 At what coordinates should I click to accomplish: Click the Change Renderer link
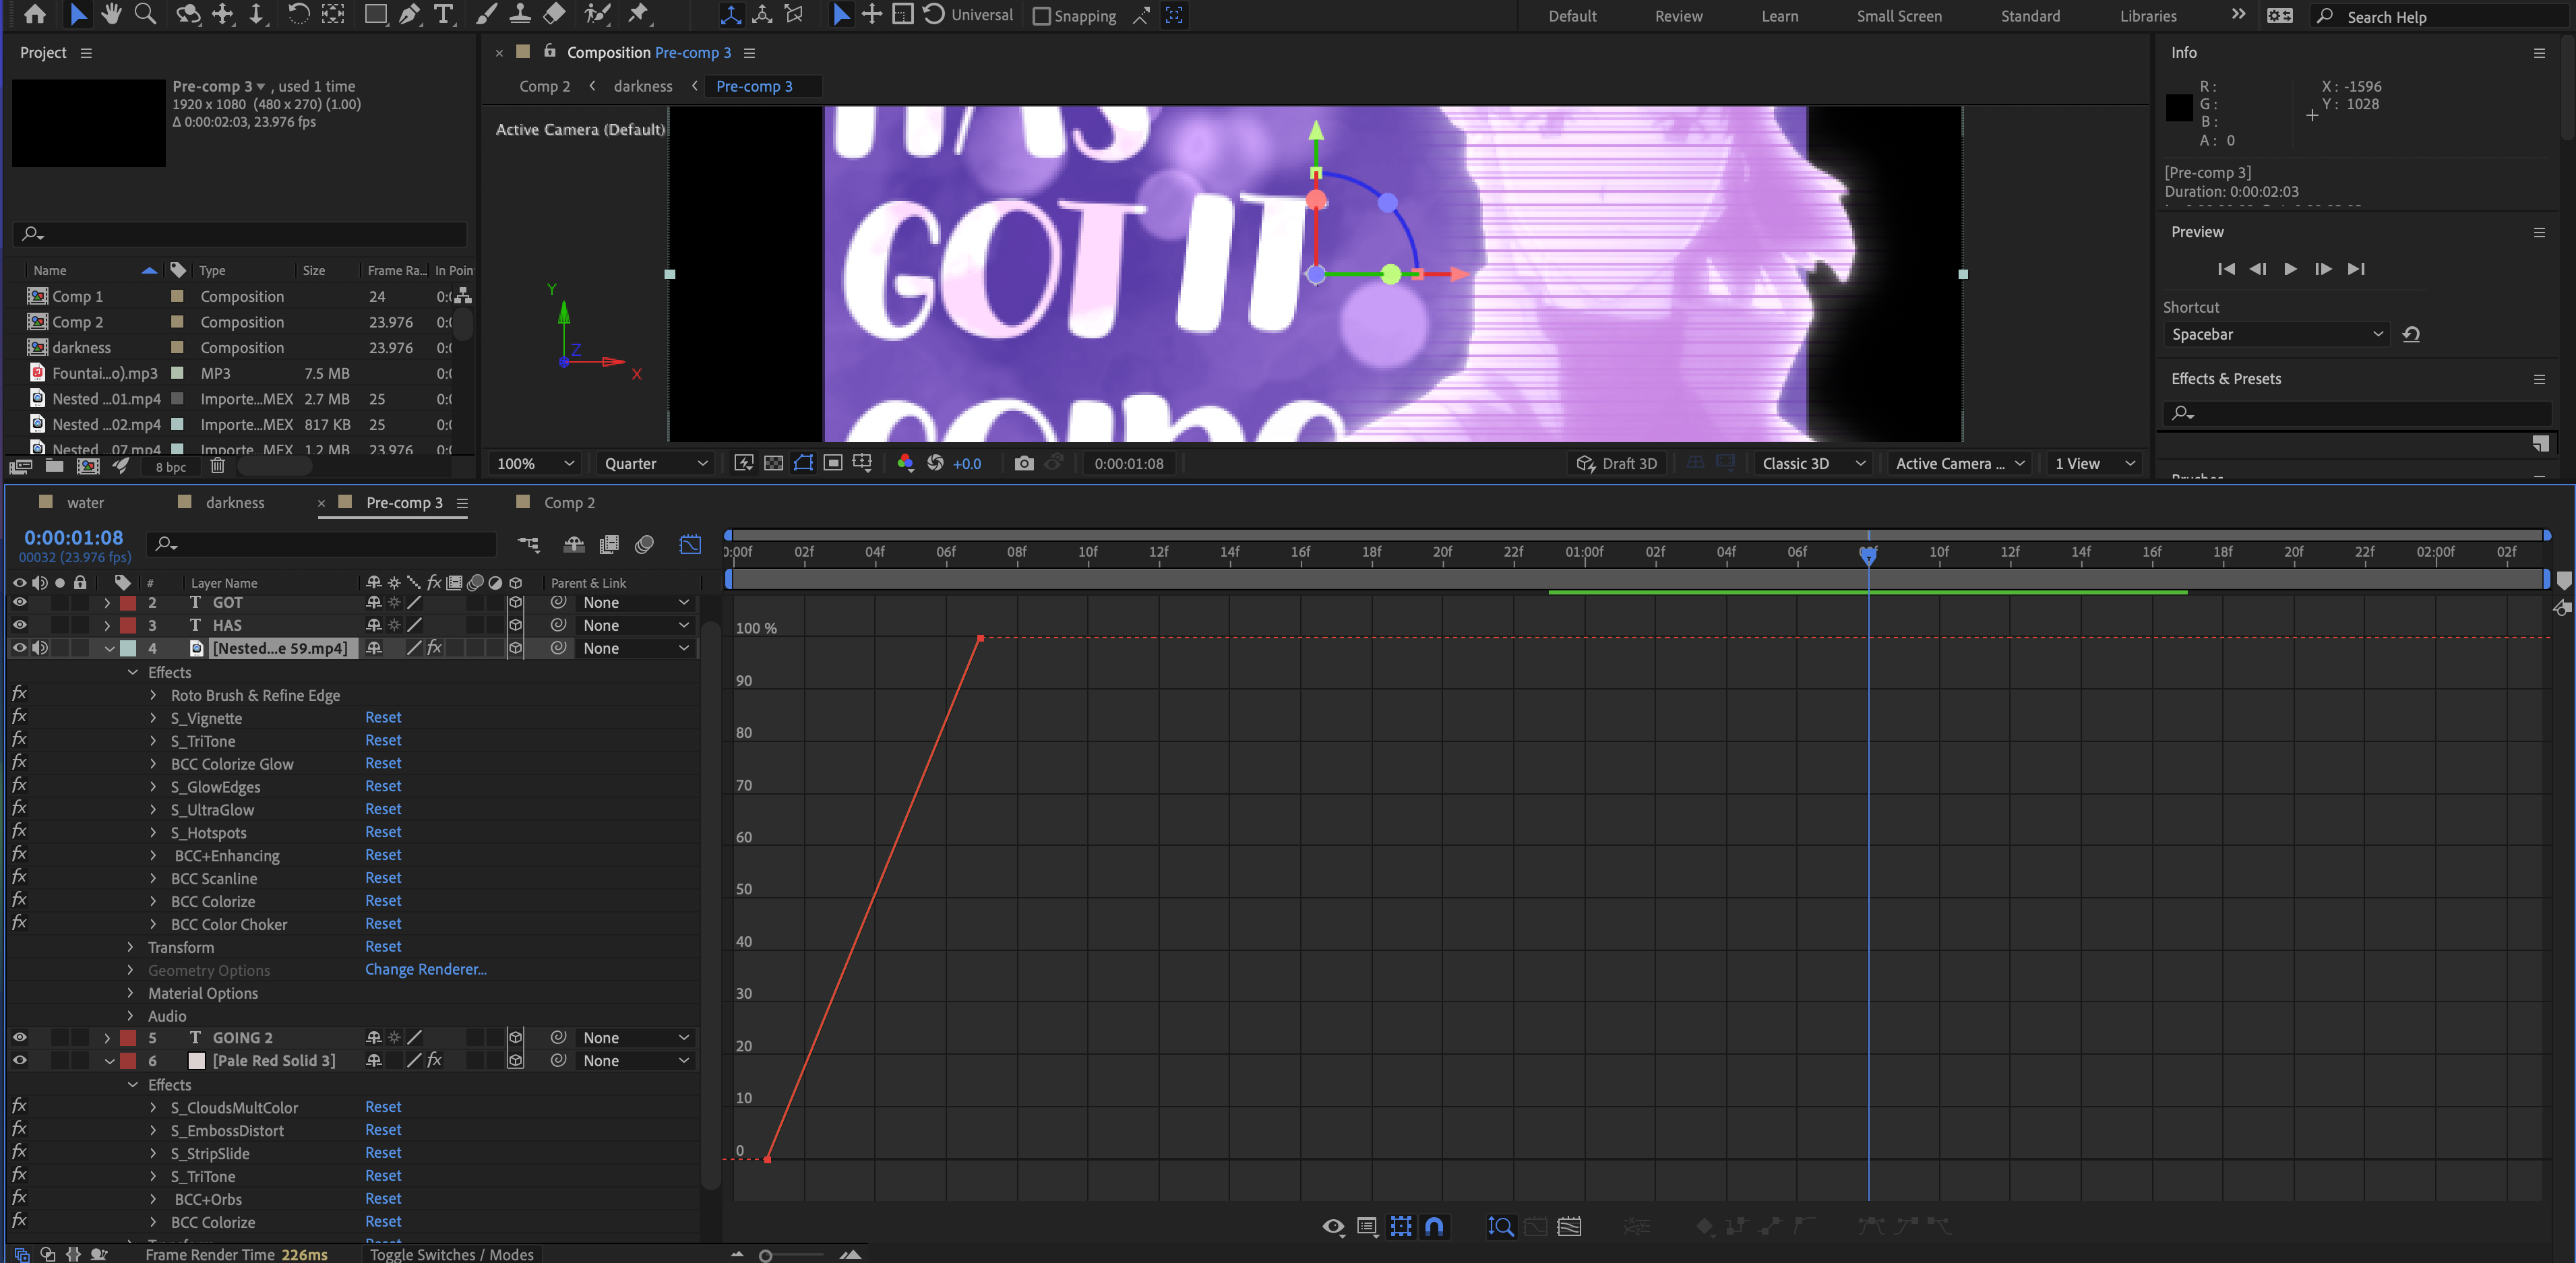425,969
